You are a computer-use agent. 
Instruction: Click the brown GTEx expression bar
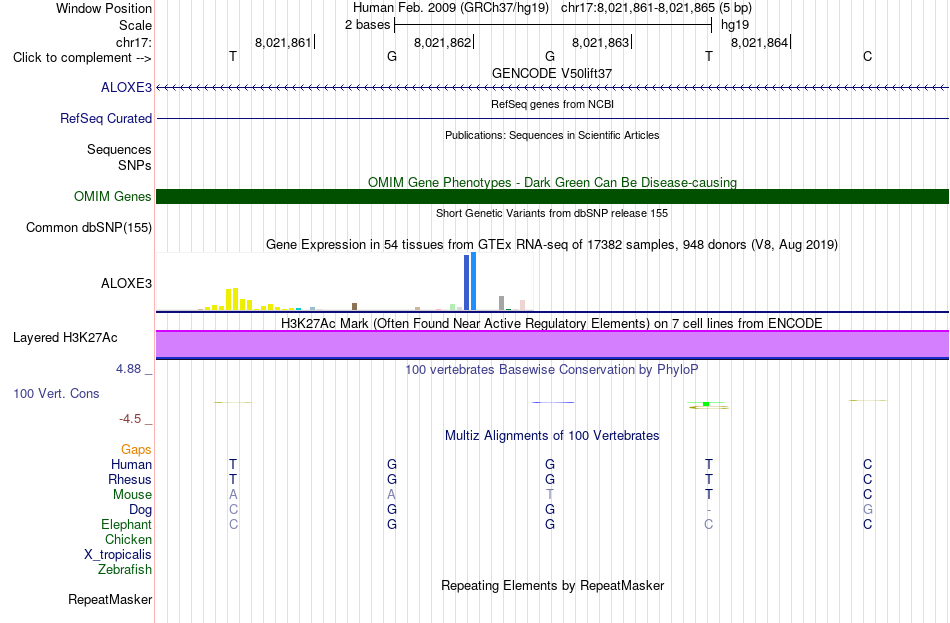point(354,307)
